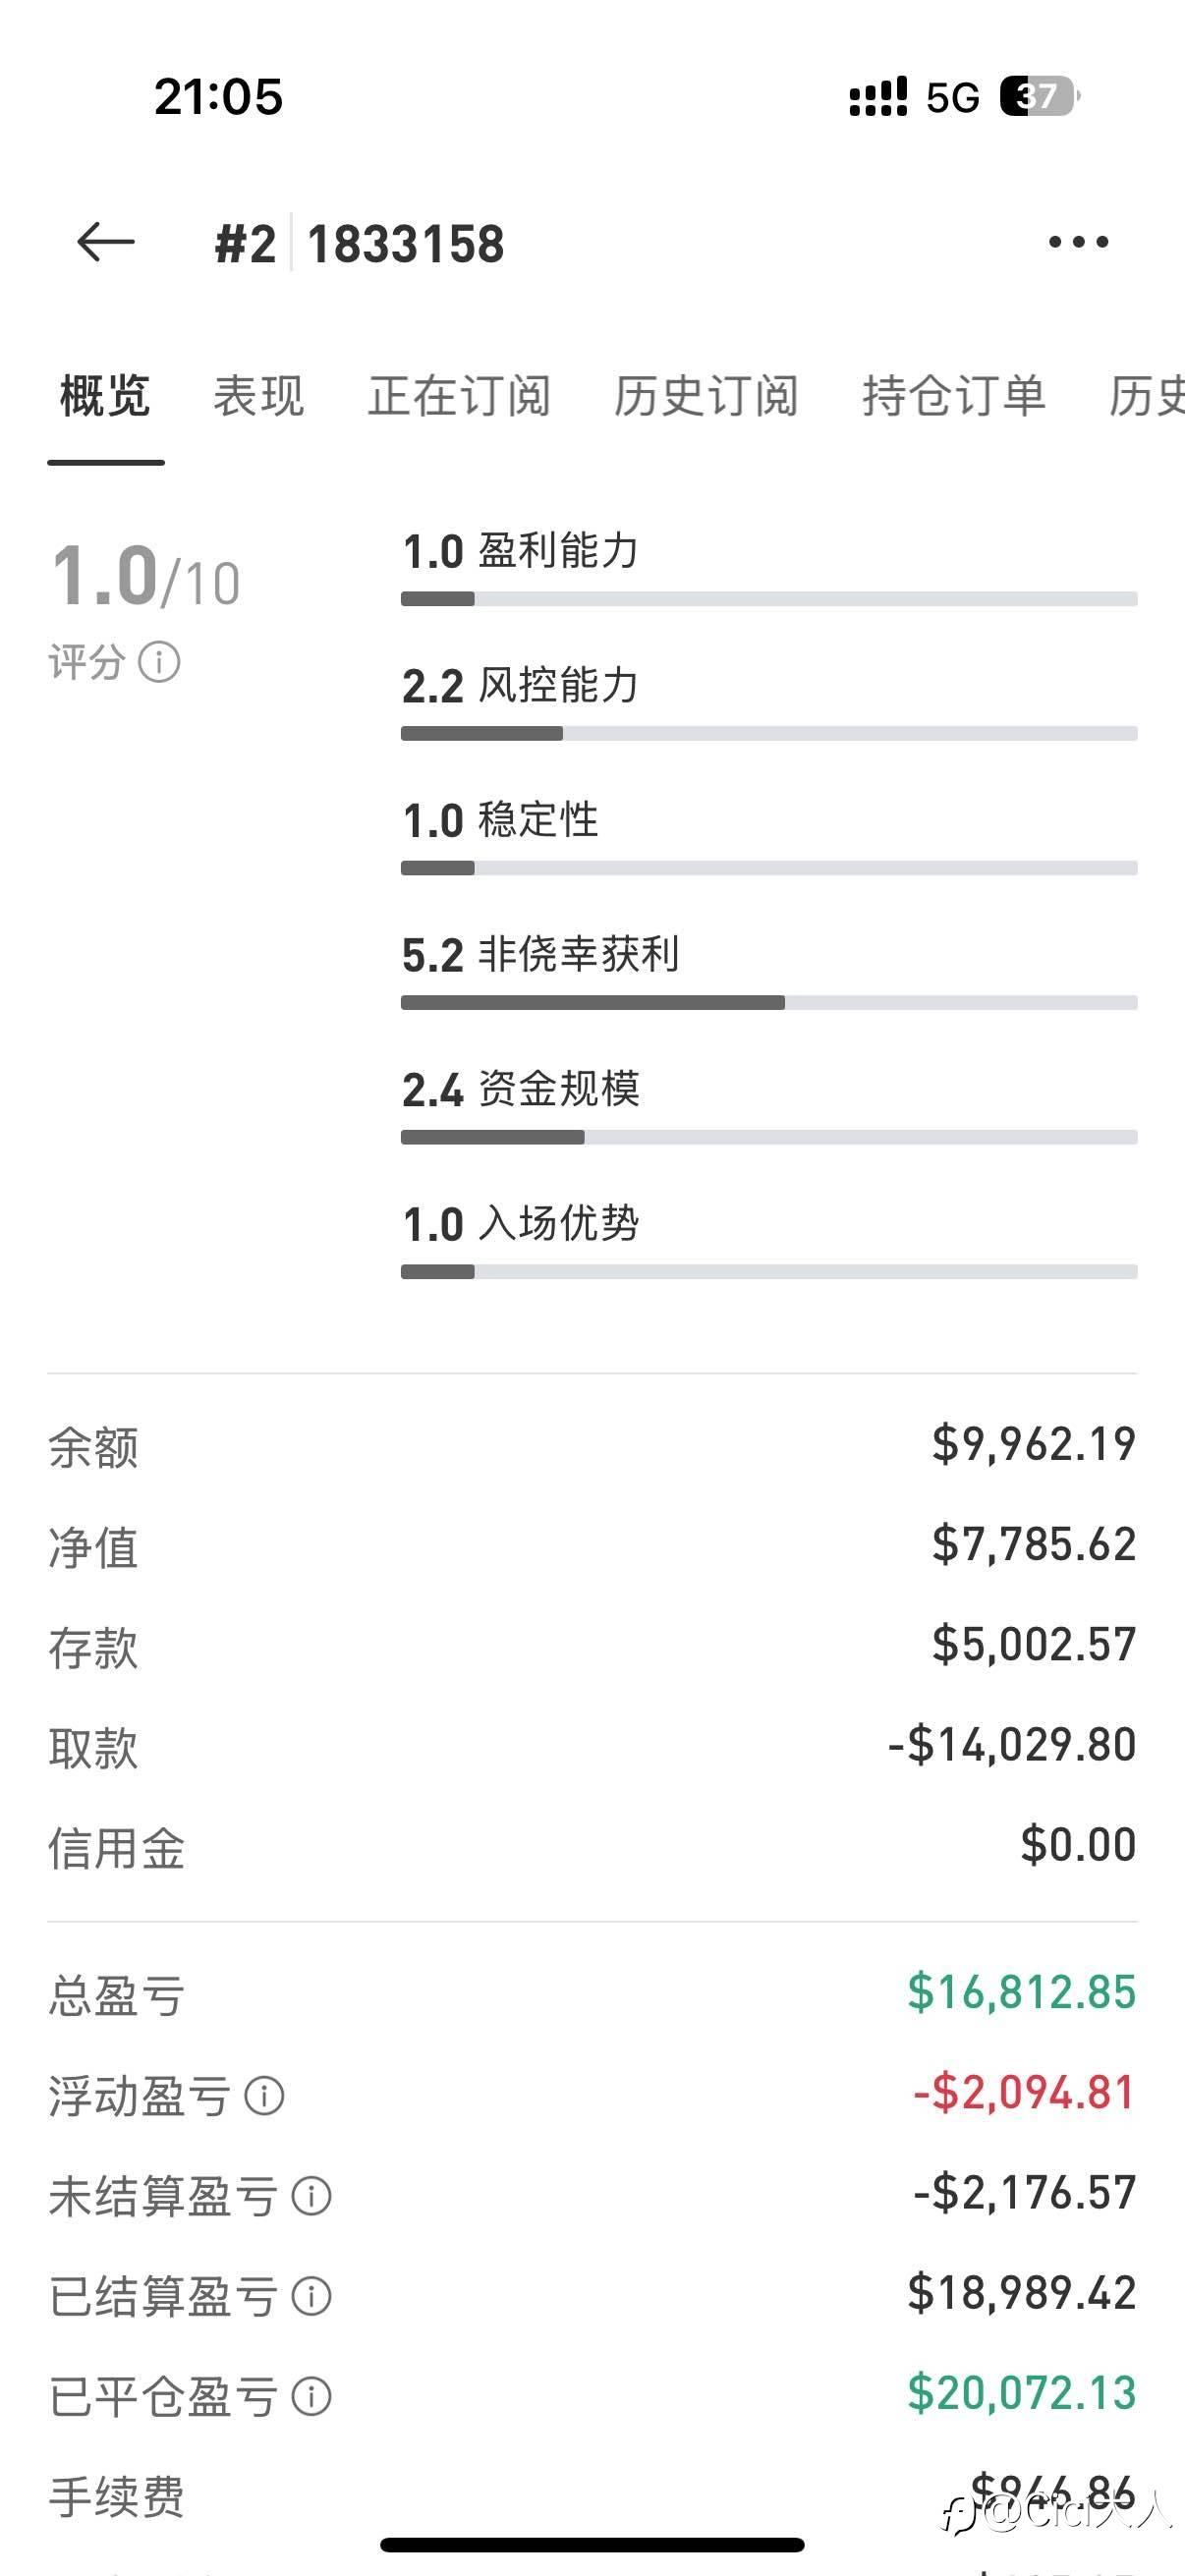Tap the 总盈亏 value $16,812.85
1185x2576 pixels.
[1021, 1992]
